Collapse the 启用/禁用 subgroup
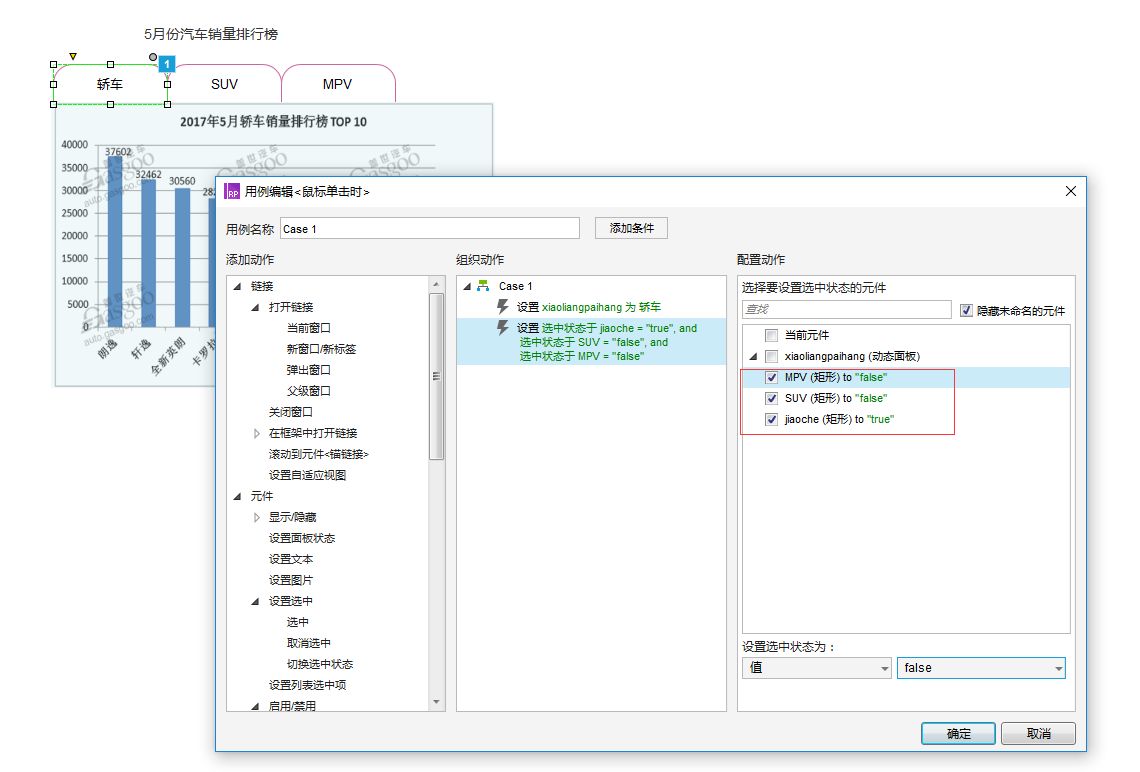 point(255,706)
